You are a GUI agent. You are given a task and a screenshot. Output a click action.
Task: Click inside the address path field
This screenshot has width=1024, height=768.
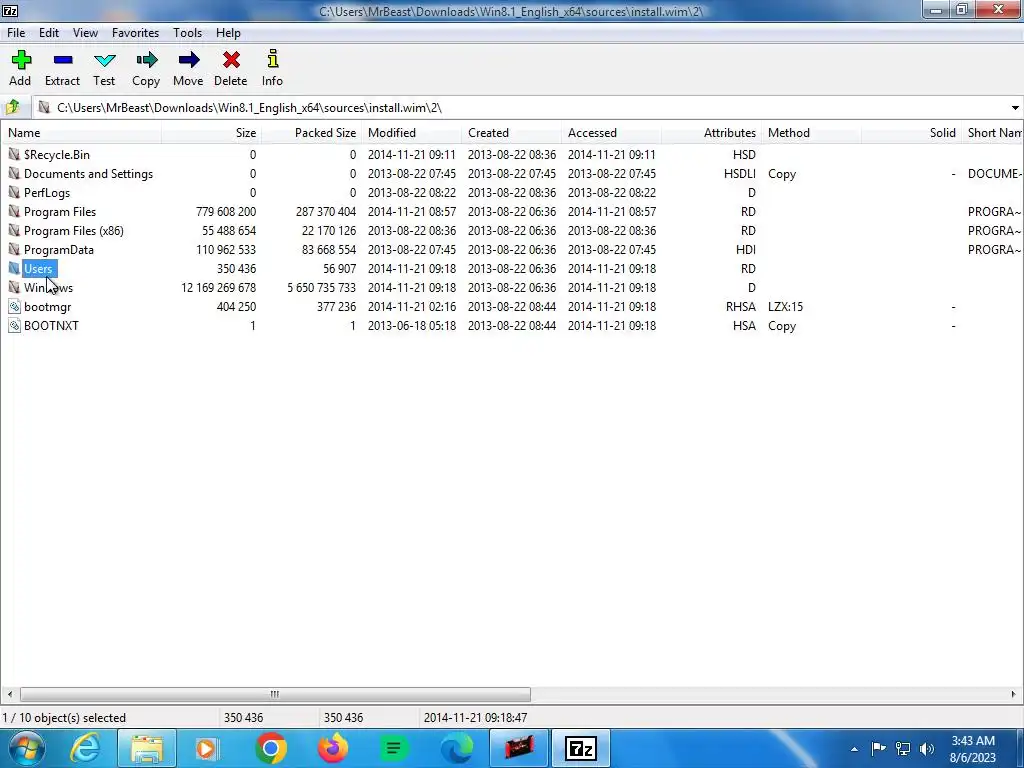click(x=522, y=108)
